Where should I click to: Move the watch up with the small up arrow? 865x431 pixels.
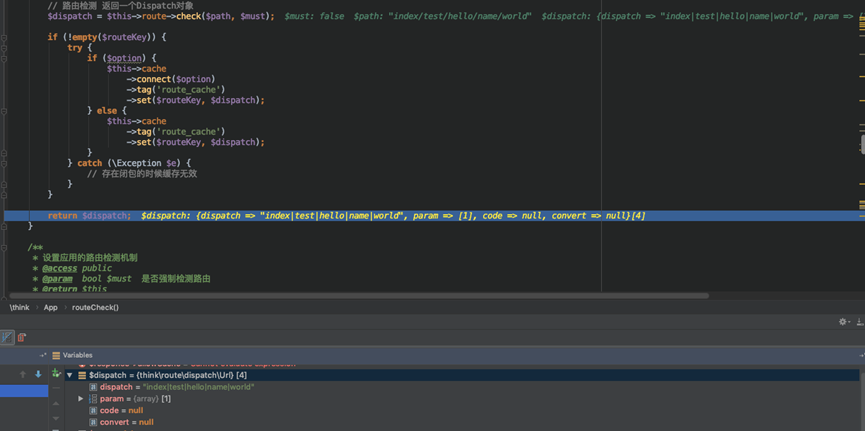[x=56, y=403]
